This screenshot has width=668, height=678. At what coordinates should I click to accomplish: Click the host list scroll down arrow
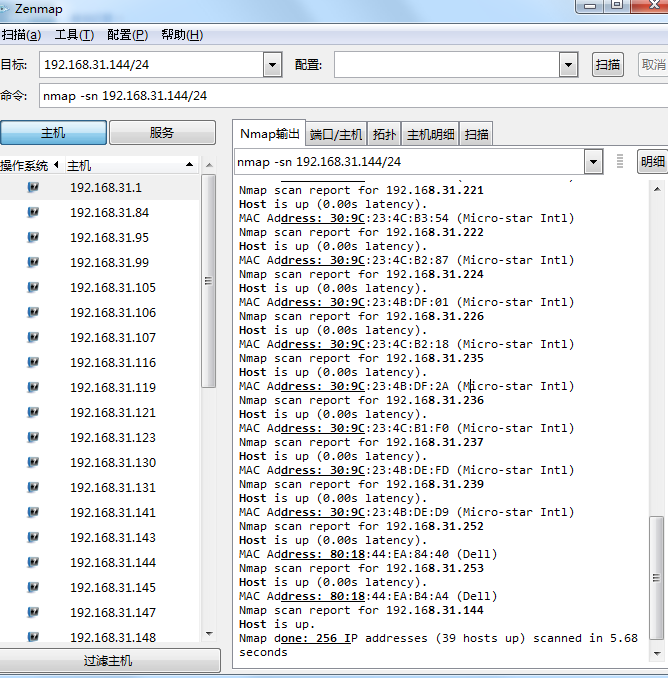pos(209,634)
